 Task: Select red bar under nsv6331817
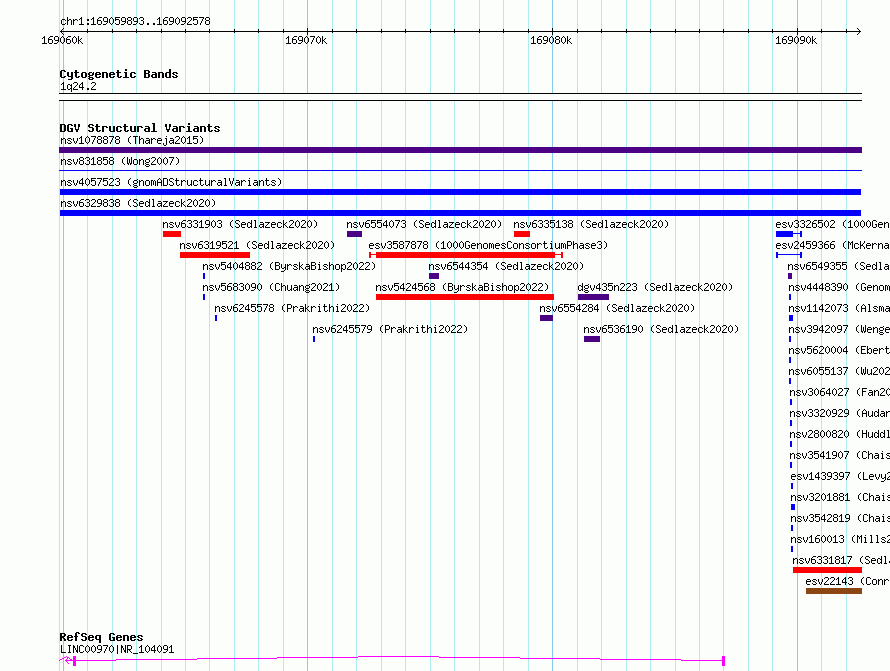coord(828,570)
